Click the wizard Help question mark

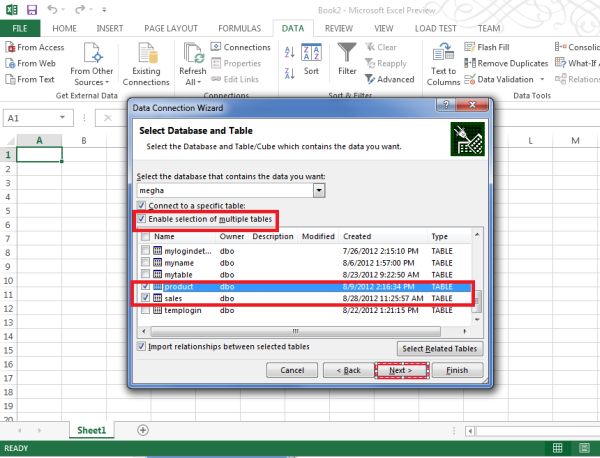pyautogui.click(x=446, y=104)
